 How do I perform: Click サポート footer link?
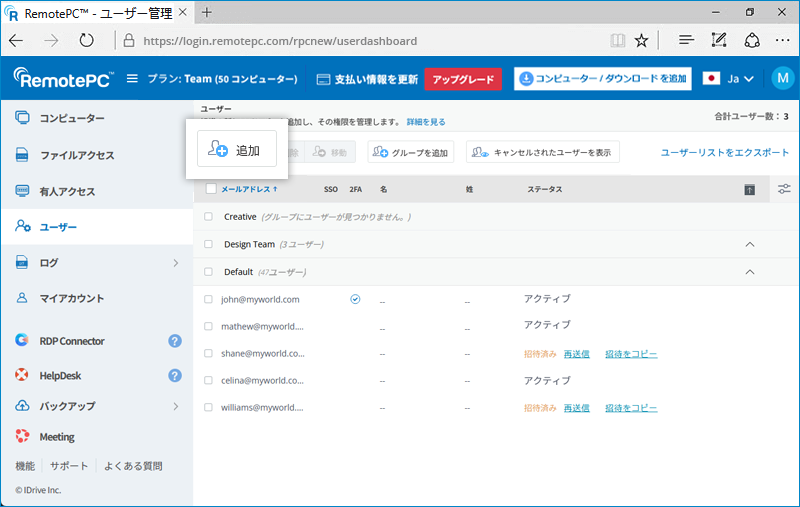click(69, 466)
